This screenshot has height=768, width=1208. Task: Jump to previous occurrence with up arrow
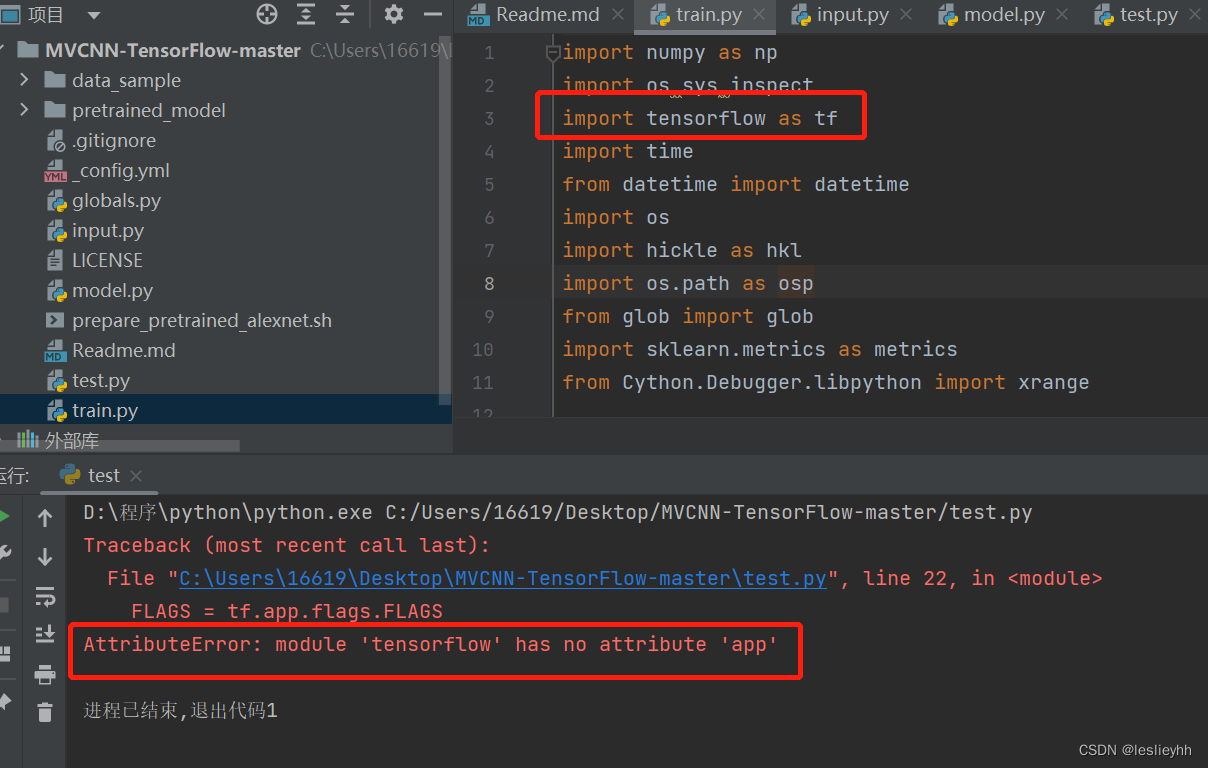tap(44, 517)
